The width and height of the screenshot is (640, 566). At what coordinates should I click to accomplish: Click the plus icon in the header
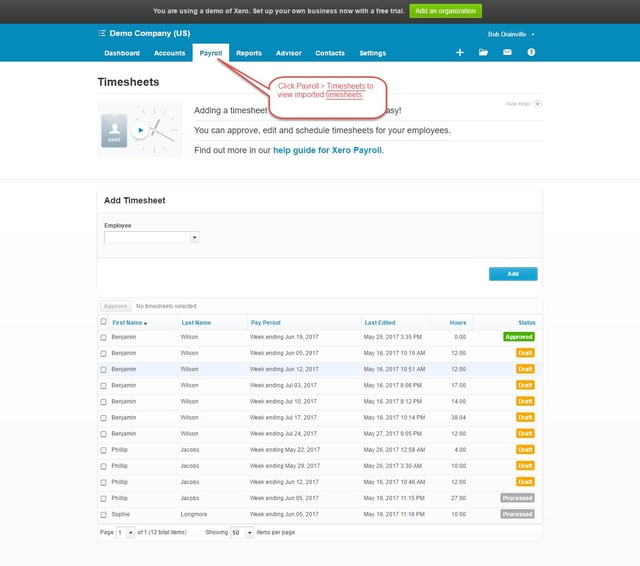pos(460,52)
